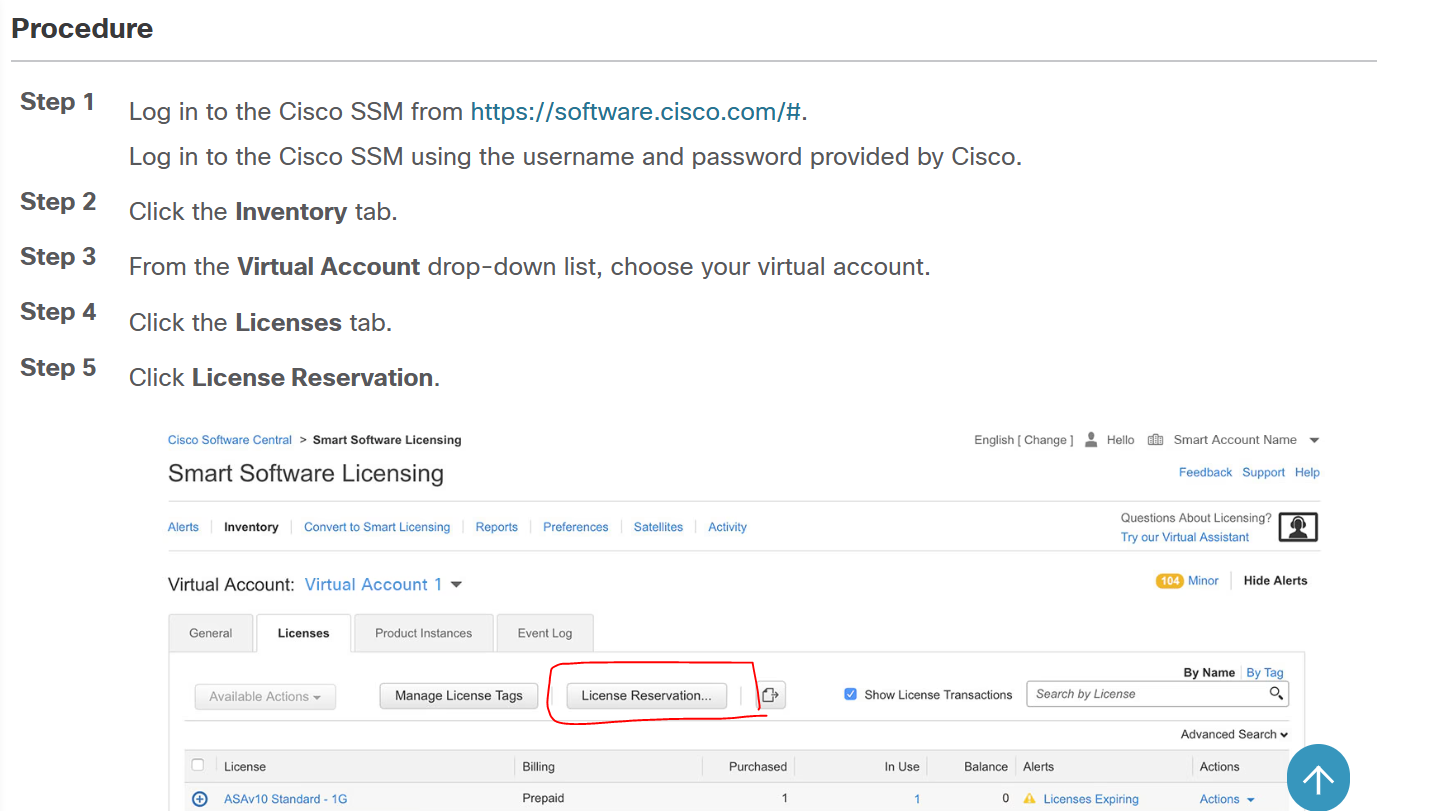Image resolution: width=1440 pixels, height=811 pixels.
Task: Select the By Name view option
Action: coord(1209,673)
